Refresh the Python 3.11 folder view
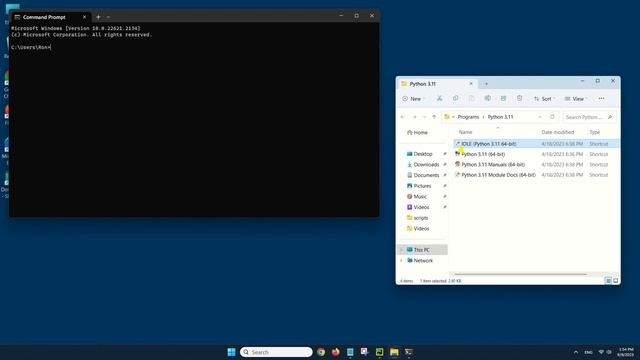Viewport: 640px width, 360px height. point(552,117)
